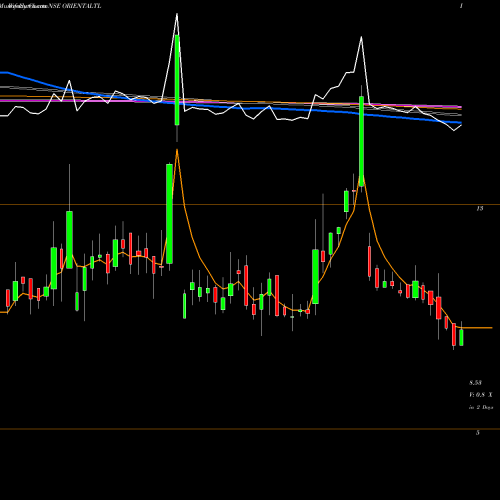Click the last green candlestick at the chart's right end
Screen dimensions: 500x500
click(461, 337)
